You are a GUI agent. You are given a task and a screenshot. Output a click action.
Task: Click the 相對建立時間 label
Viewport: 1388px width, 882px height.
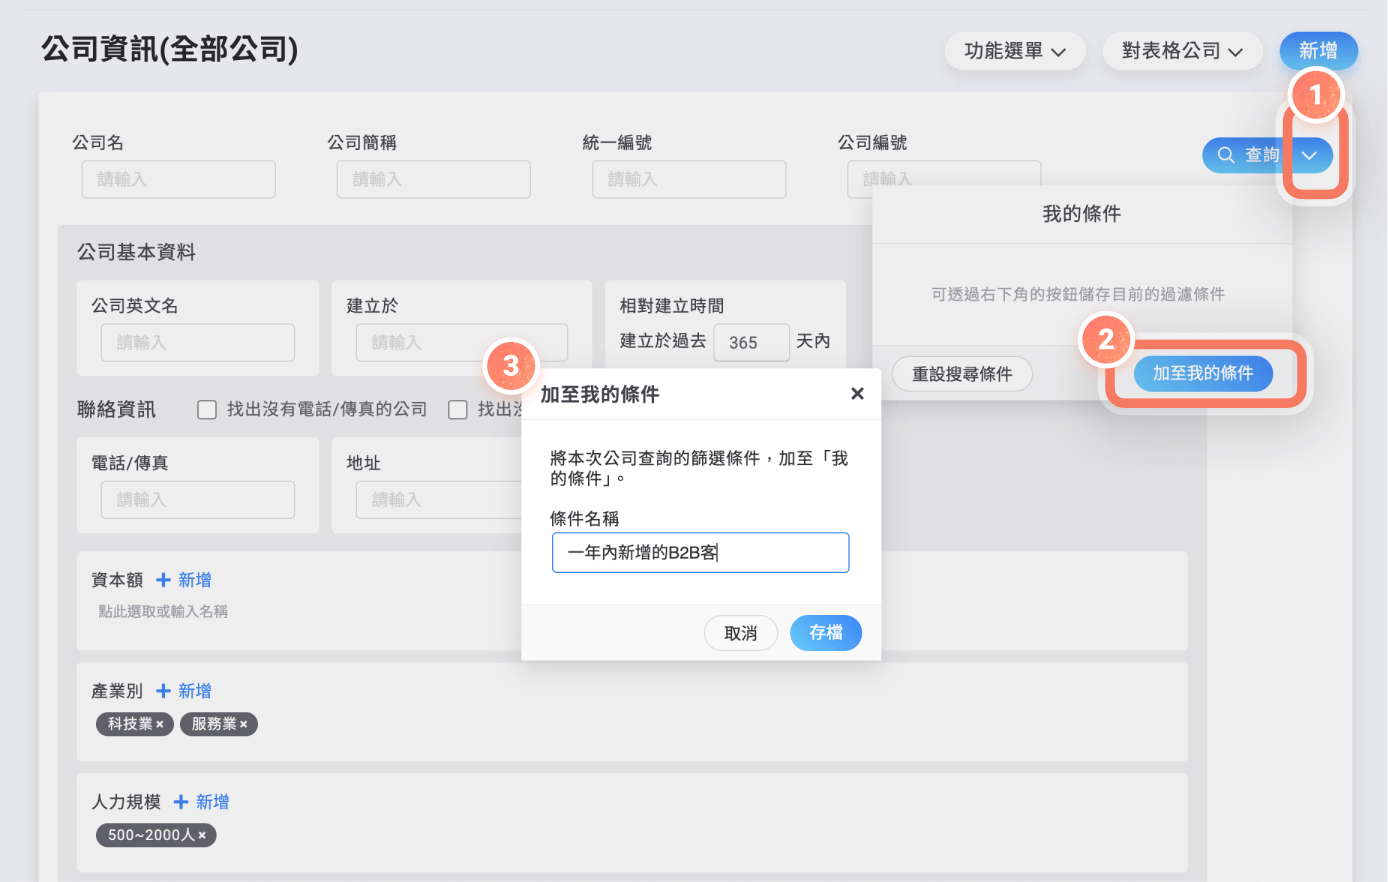tap(672, 306)
